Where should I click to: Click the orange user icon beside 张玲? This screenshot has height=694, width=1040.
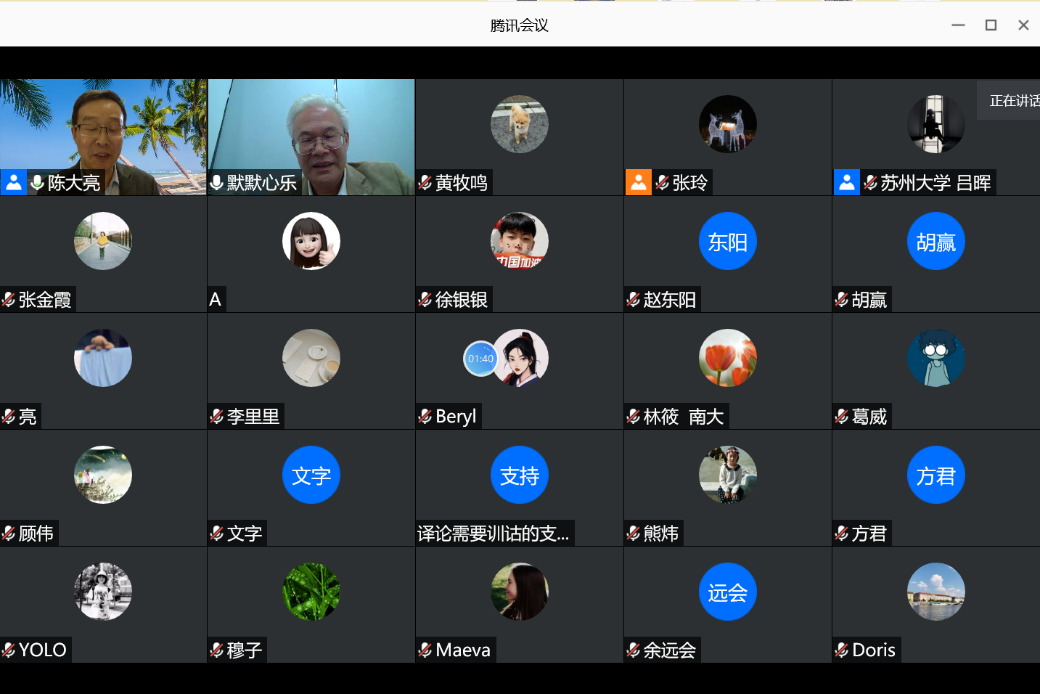(638, 183)
